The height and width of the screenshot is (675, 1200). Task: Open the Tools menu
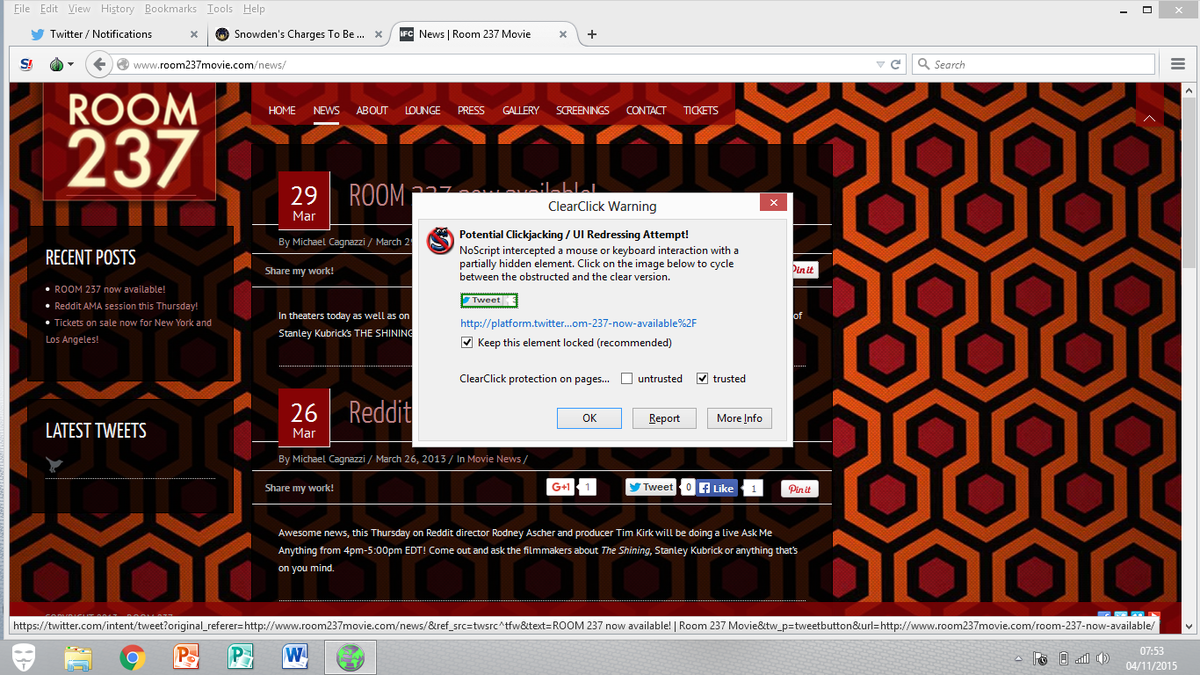220,8
